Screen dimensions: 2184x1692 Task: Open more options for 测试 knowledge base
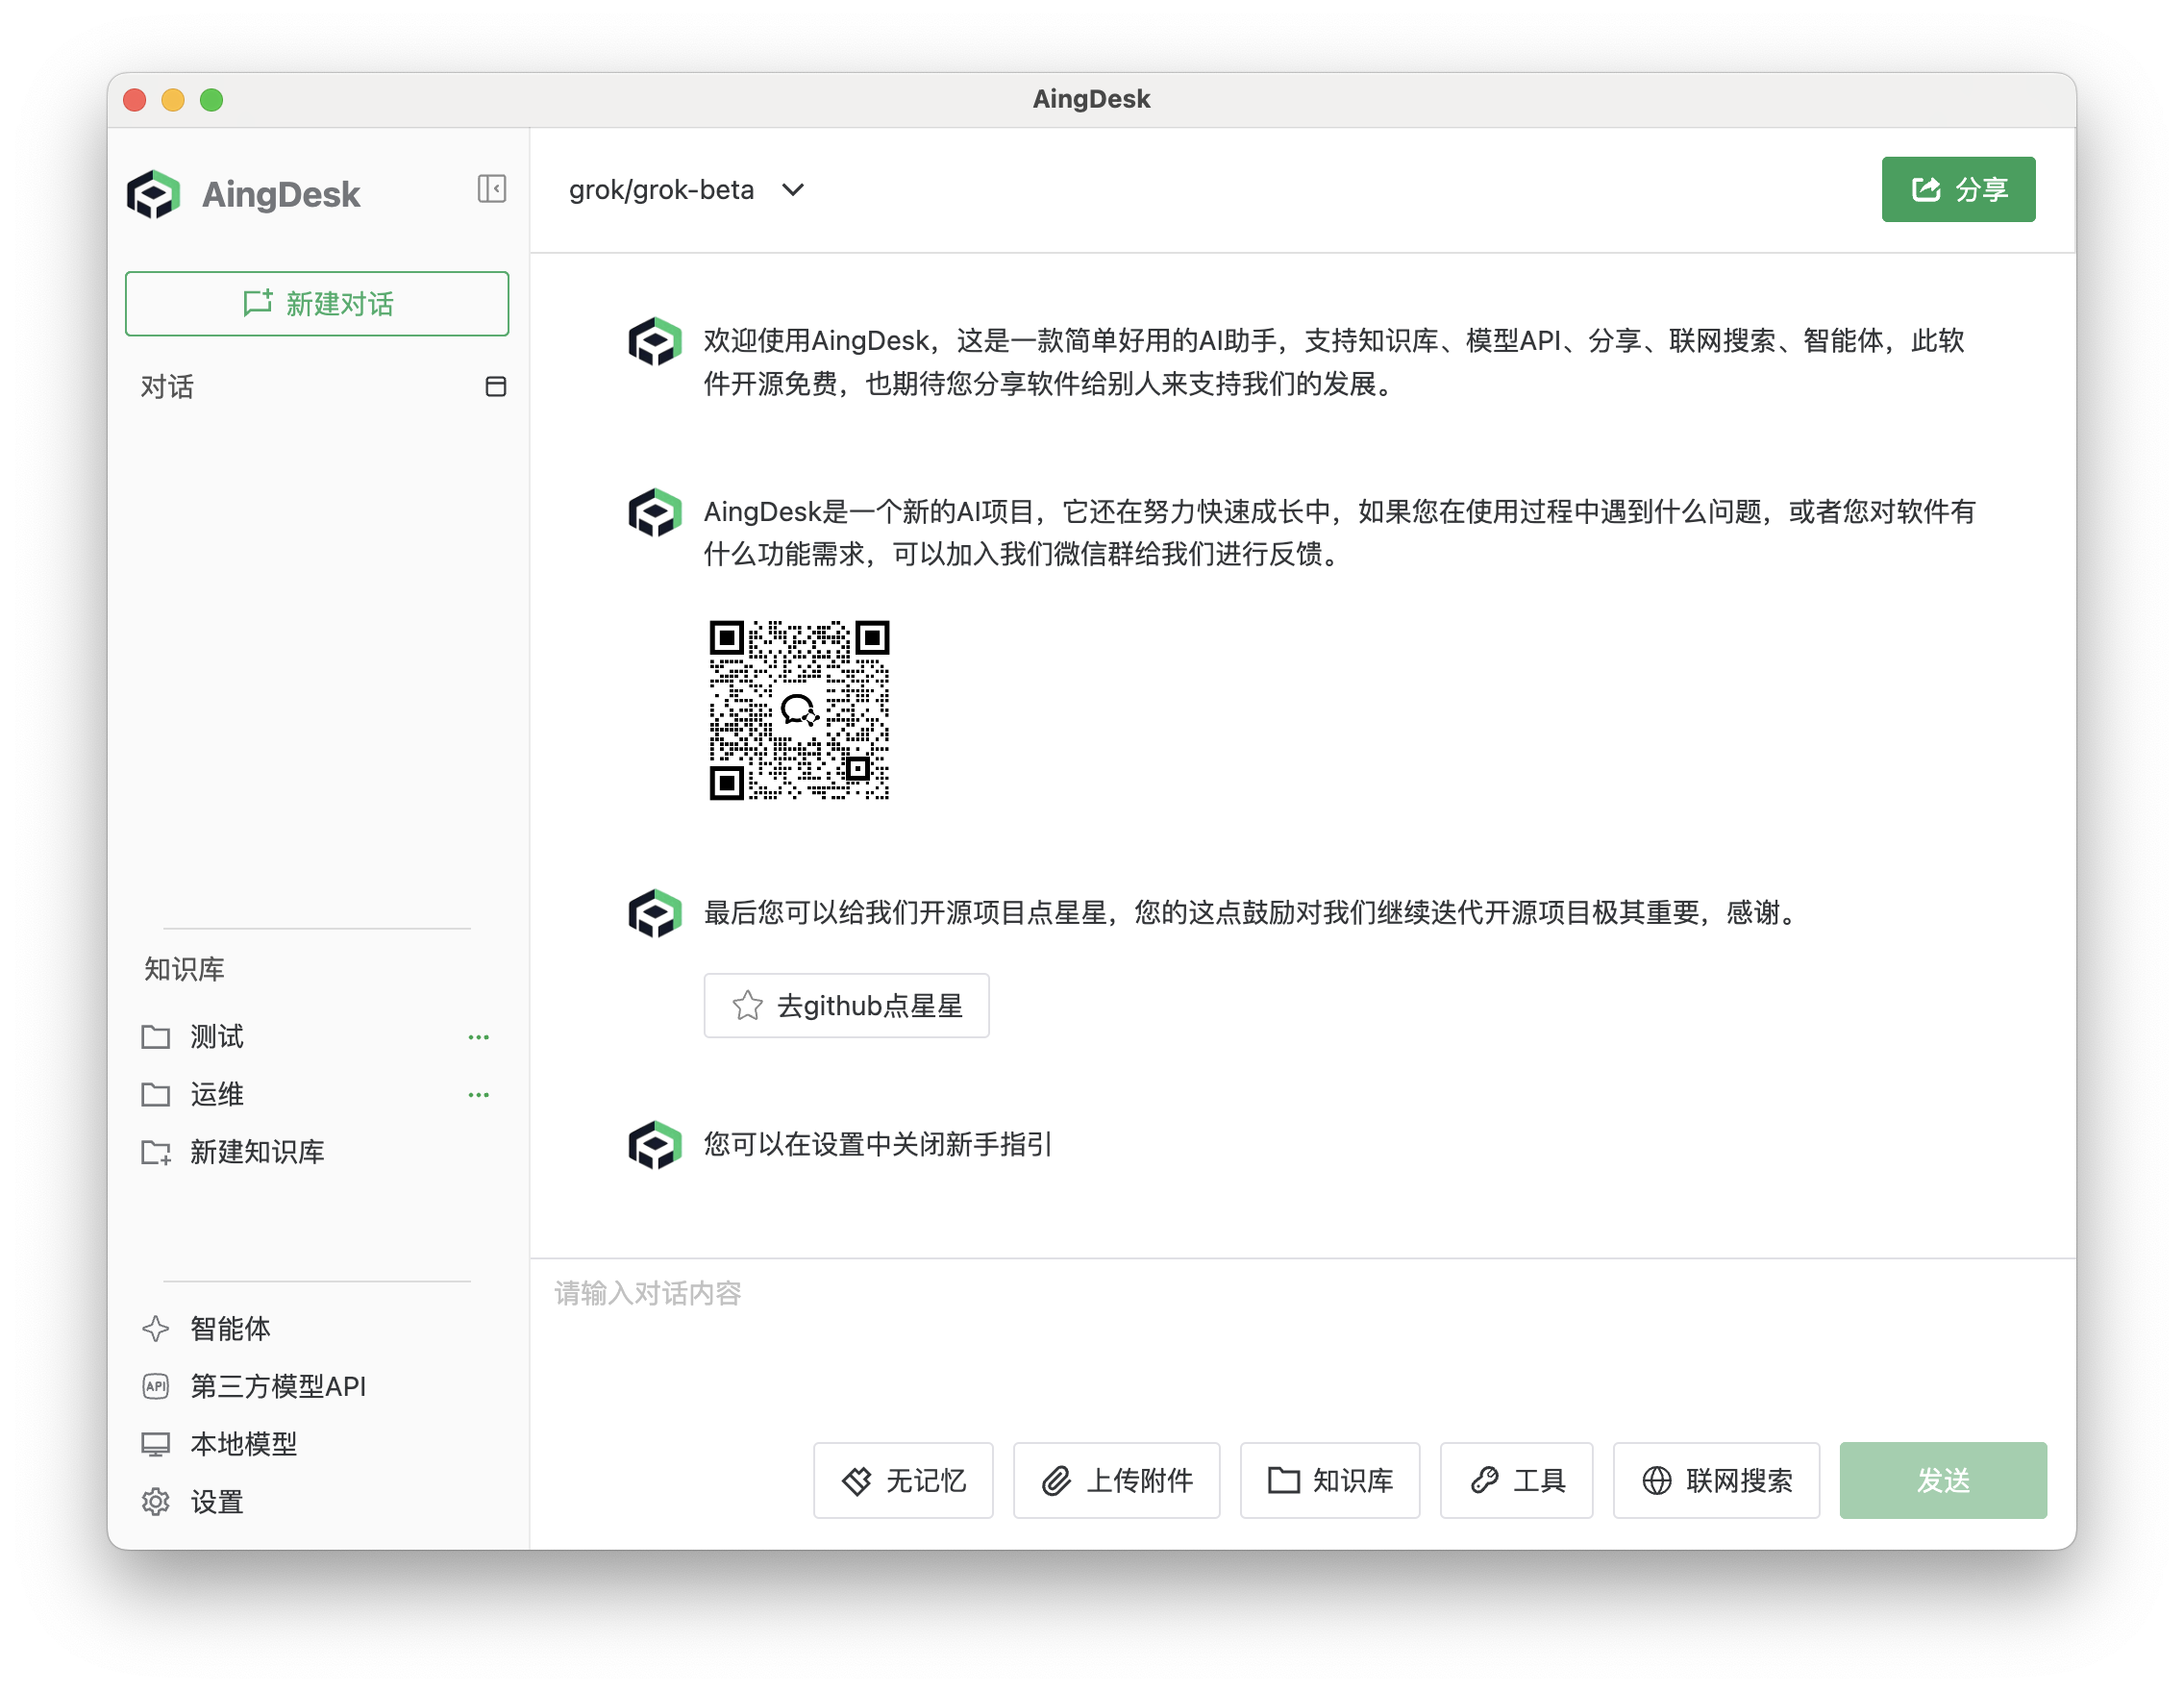[479, 1037]
